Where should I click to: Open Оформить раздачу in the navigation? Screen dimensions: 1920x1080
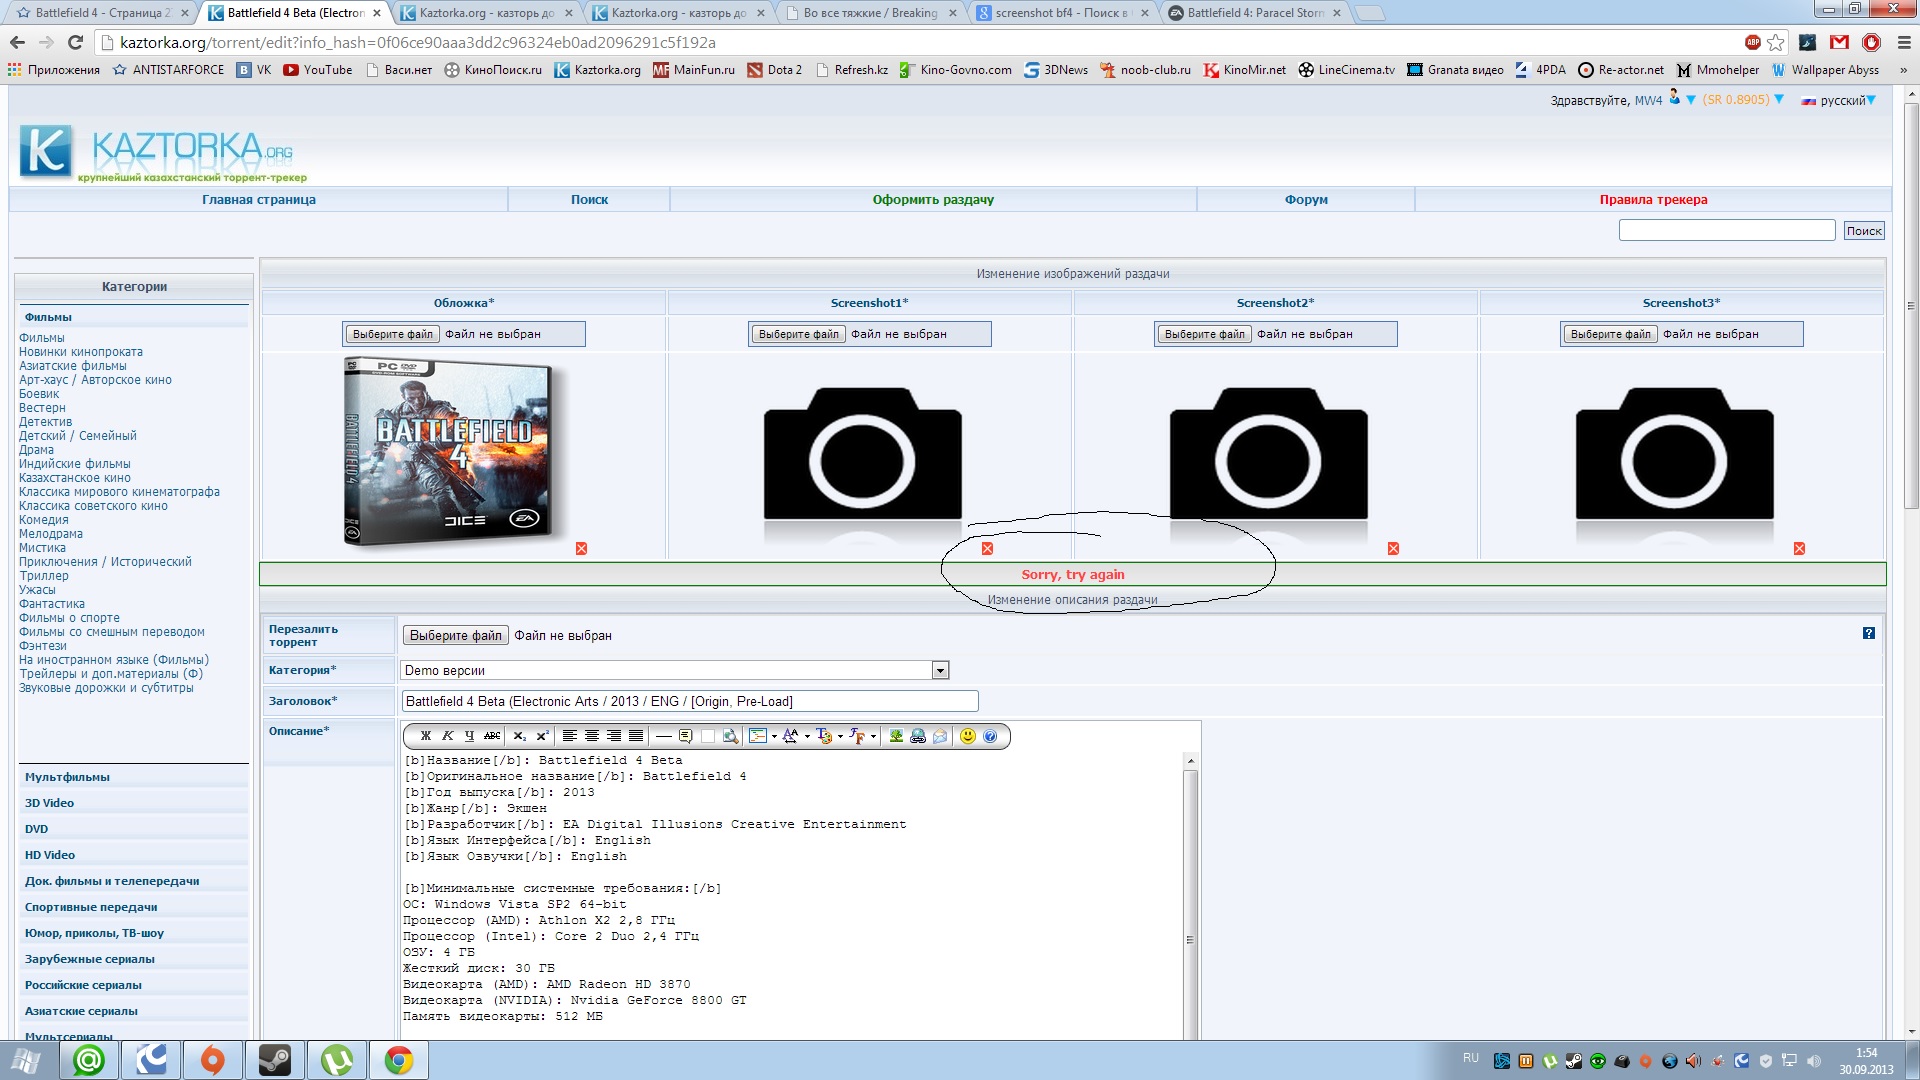tap(933, 200)
